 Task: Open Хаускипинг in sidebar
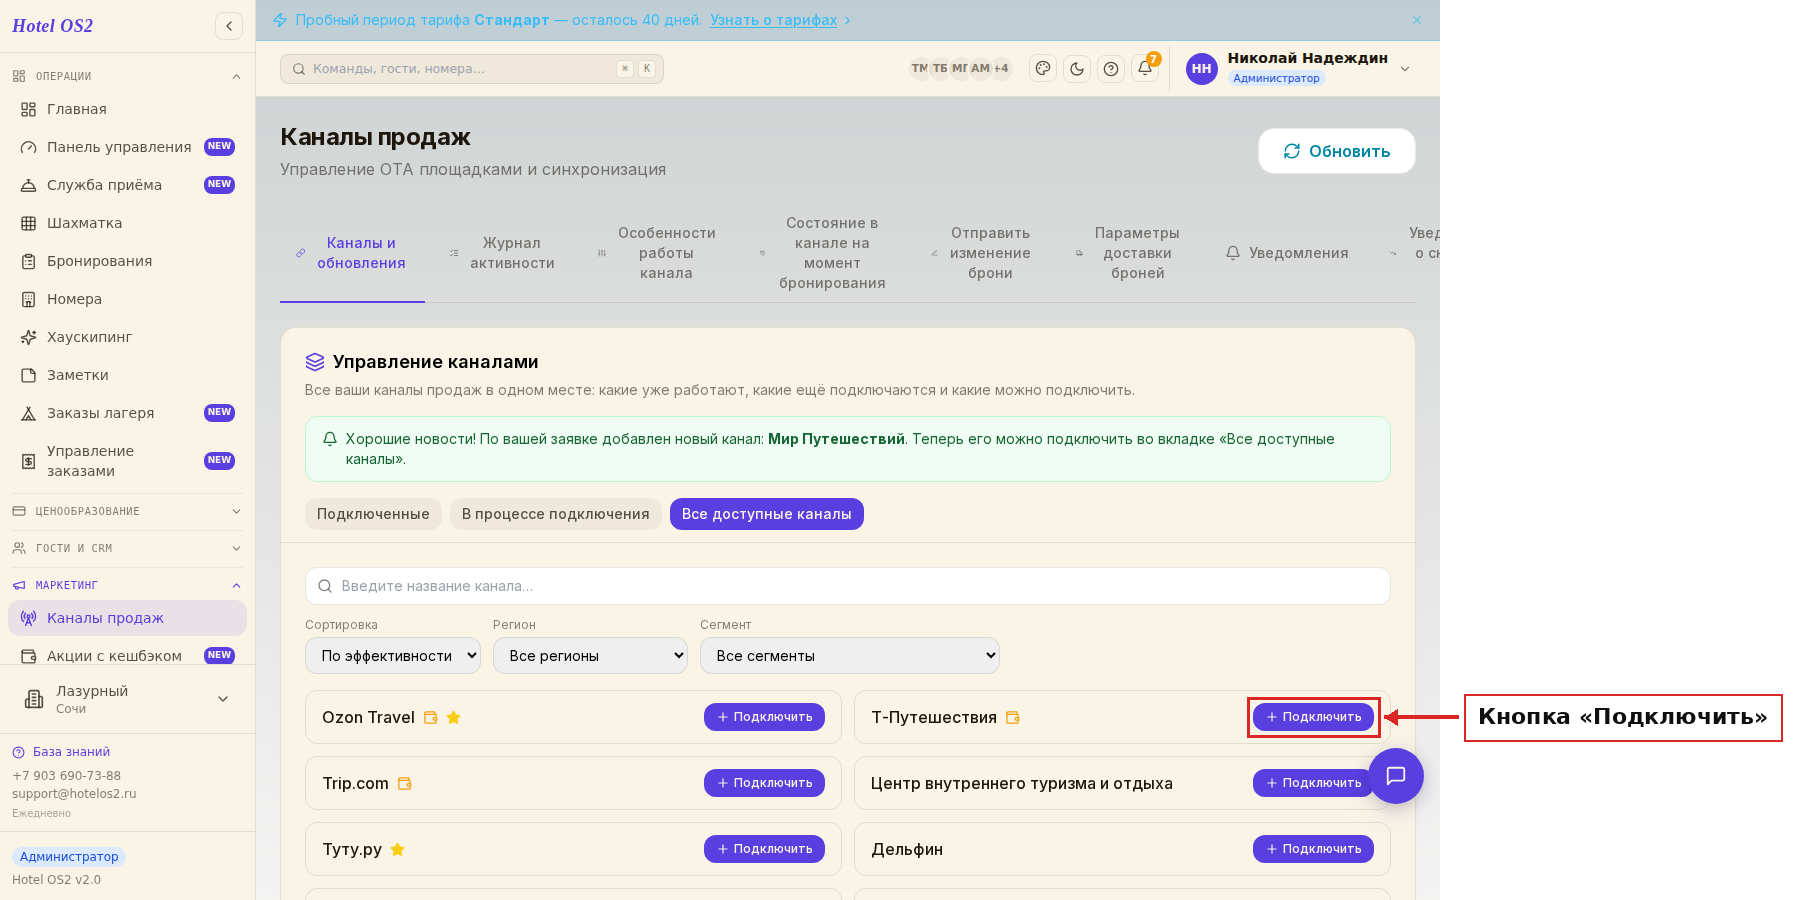[x=127, y=337]
